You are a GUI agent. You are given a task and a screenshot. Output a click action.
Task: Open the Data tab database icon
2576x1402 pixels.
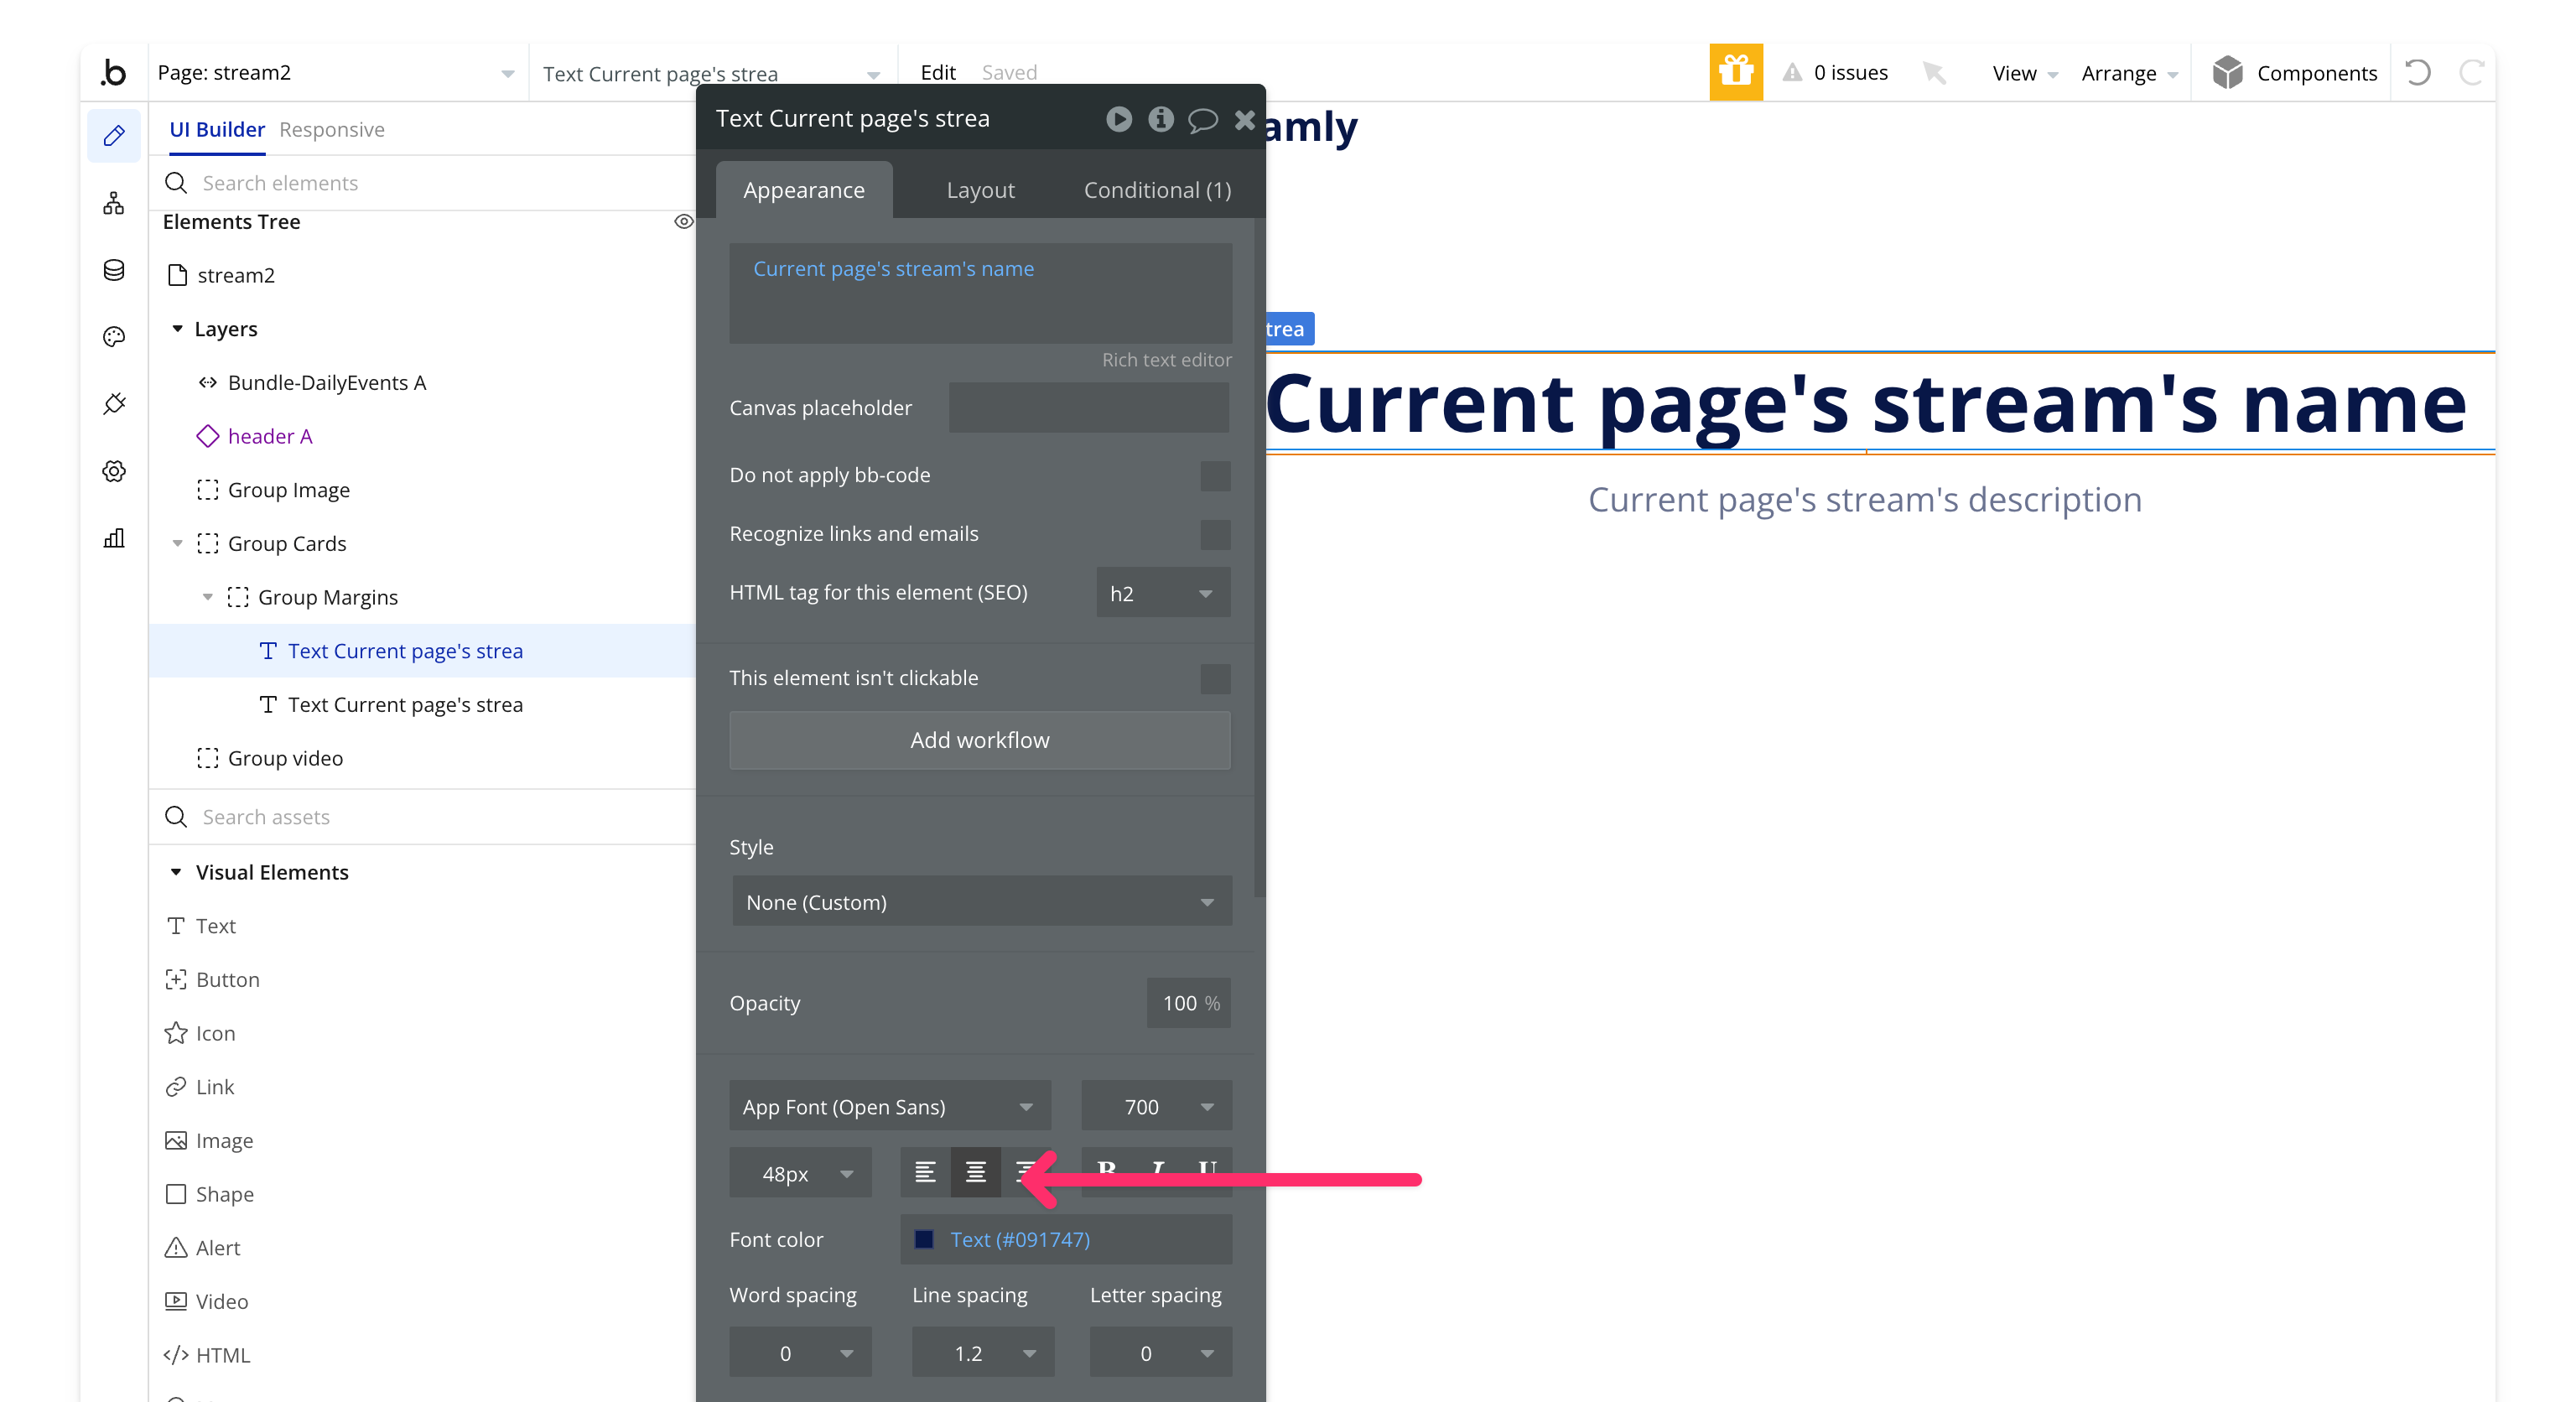tap(114, 270)
